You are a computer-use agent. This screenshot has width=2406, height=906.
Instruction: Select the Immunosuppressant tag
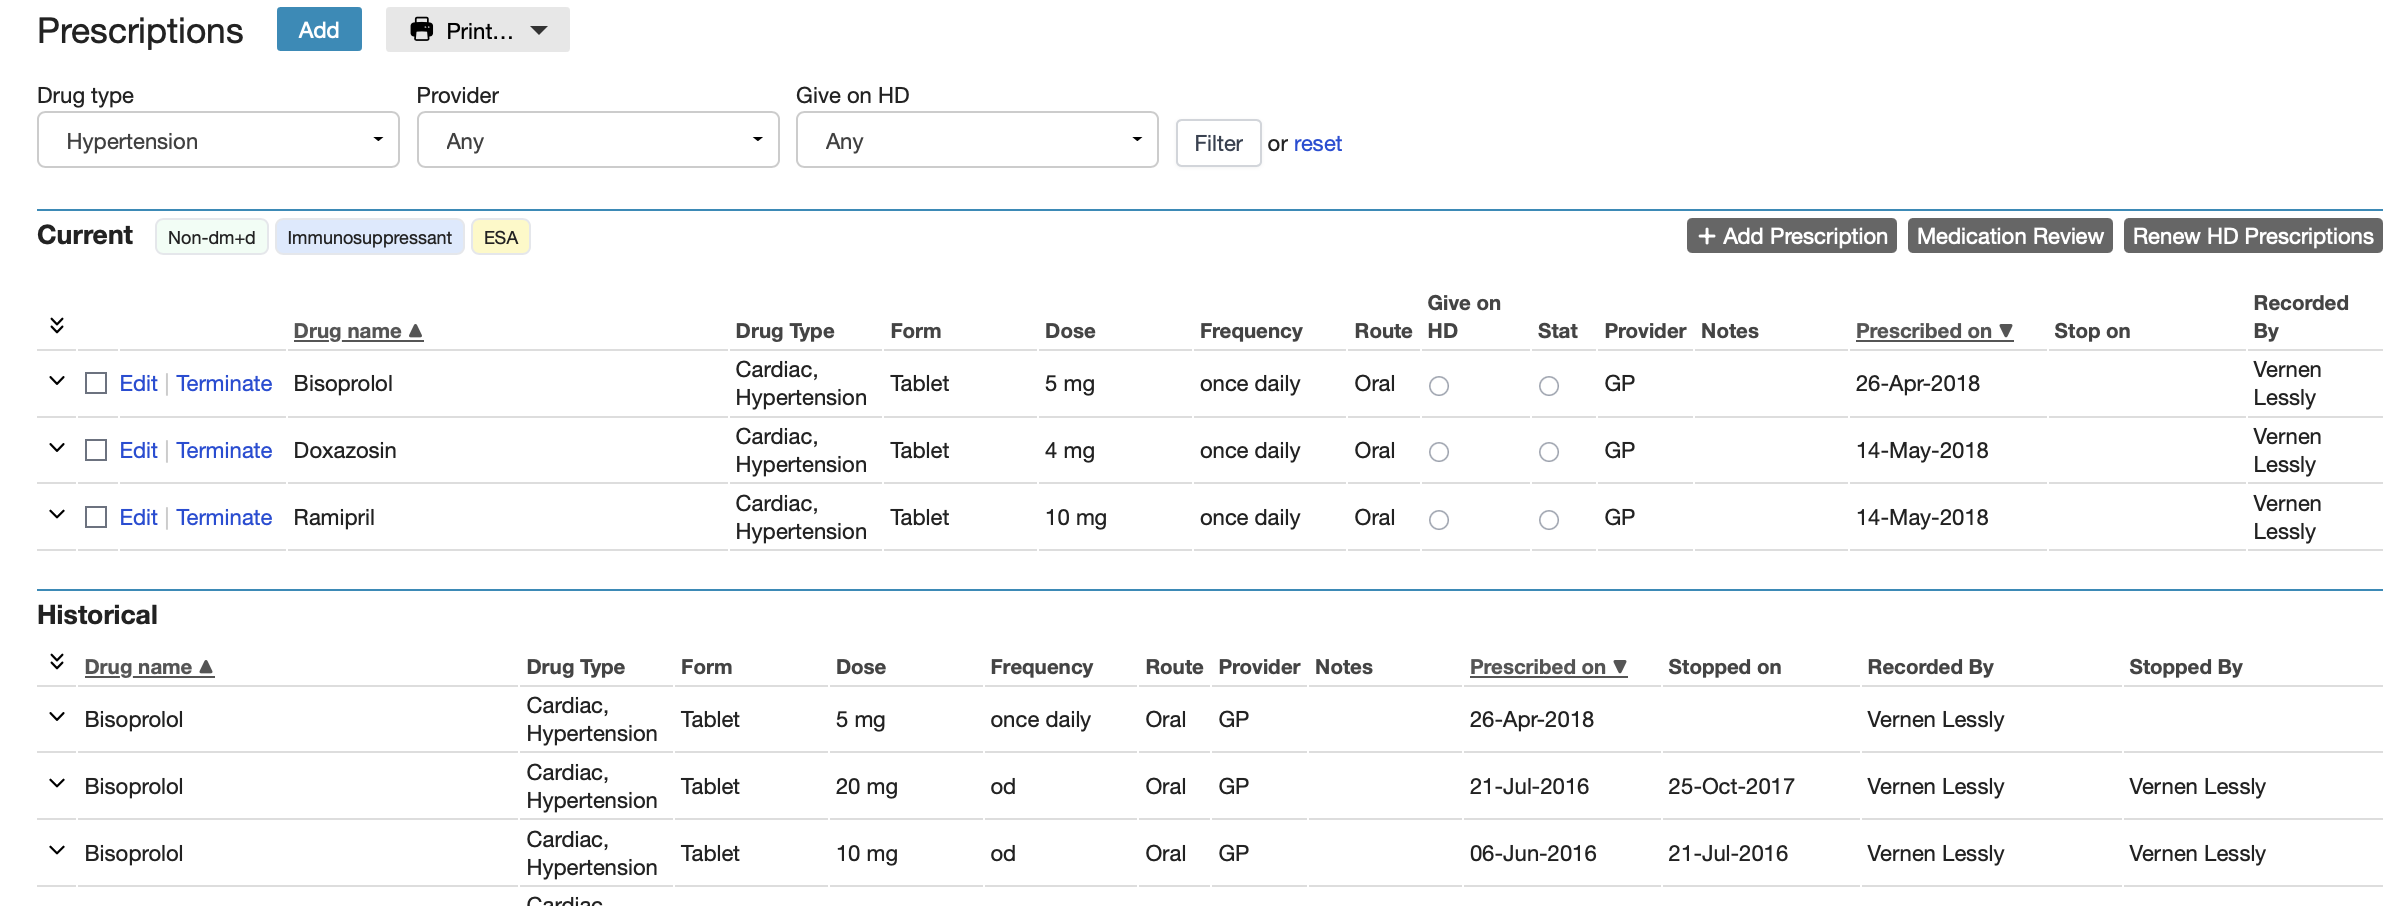[369, 237]
